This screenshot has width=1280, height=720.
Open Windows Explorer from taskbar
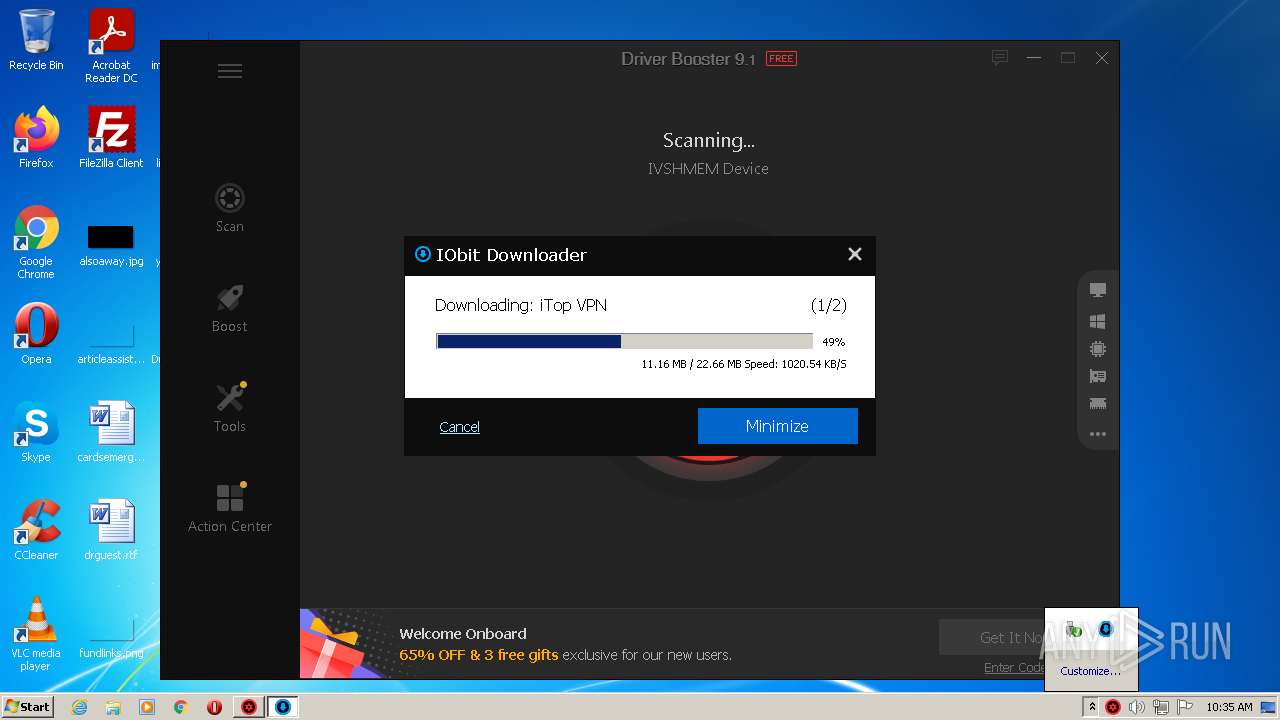coord(113,707)
